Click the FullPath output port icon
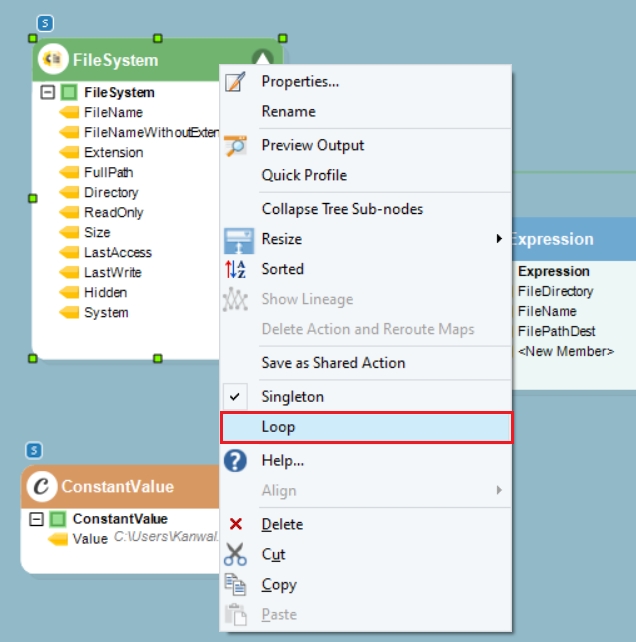 click(x=69, y=172)
